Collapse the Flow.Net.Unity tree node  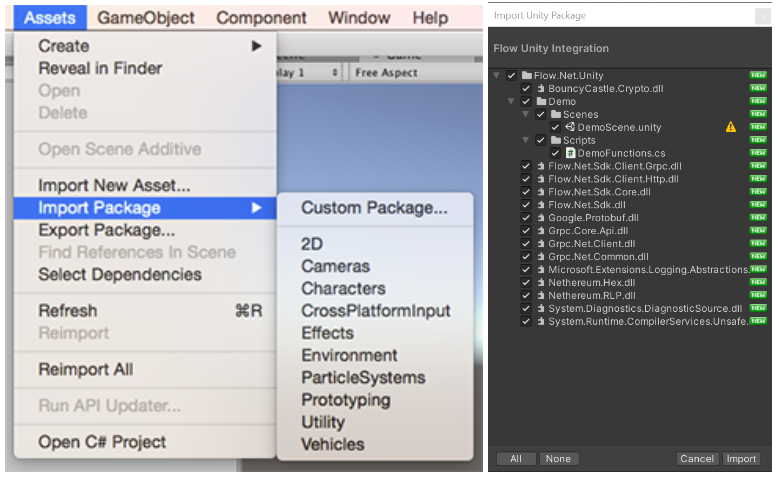(x=496, y=76)
